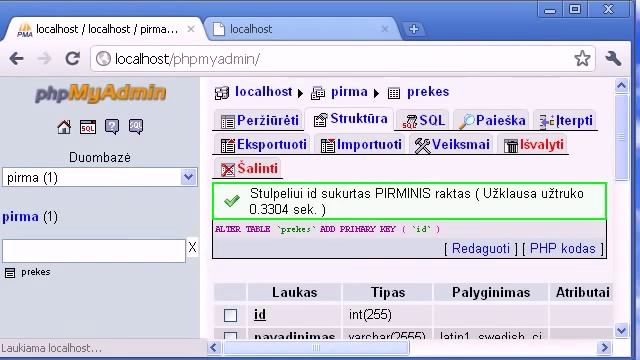640x360 pixels.
Task: Click the Redaguoti link
Action: (x=480, y=248)
